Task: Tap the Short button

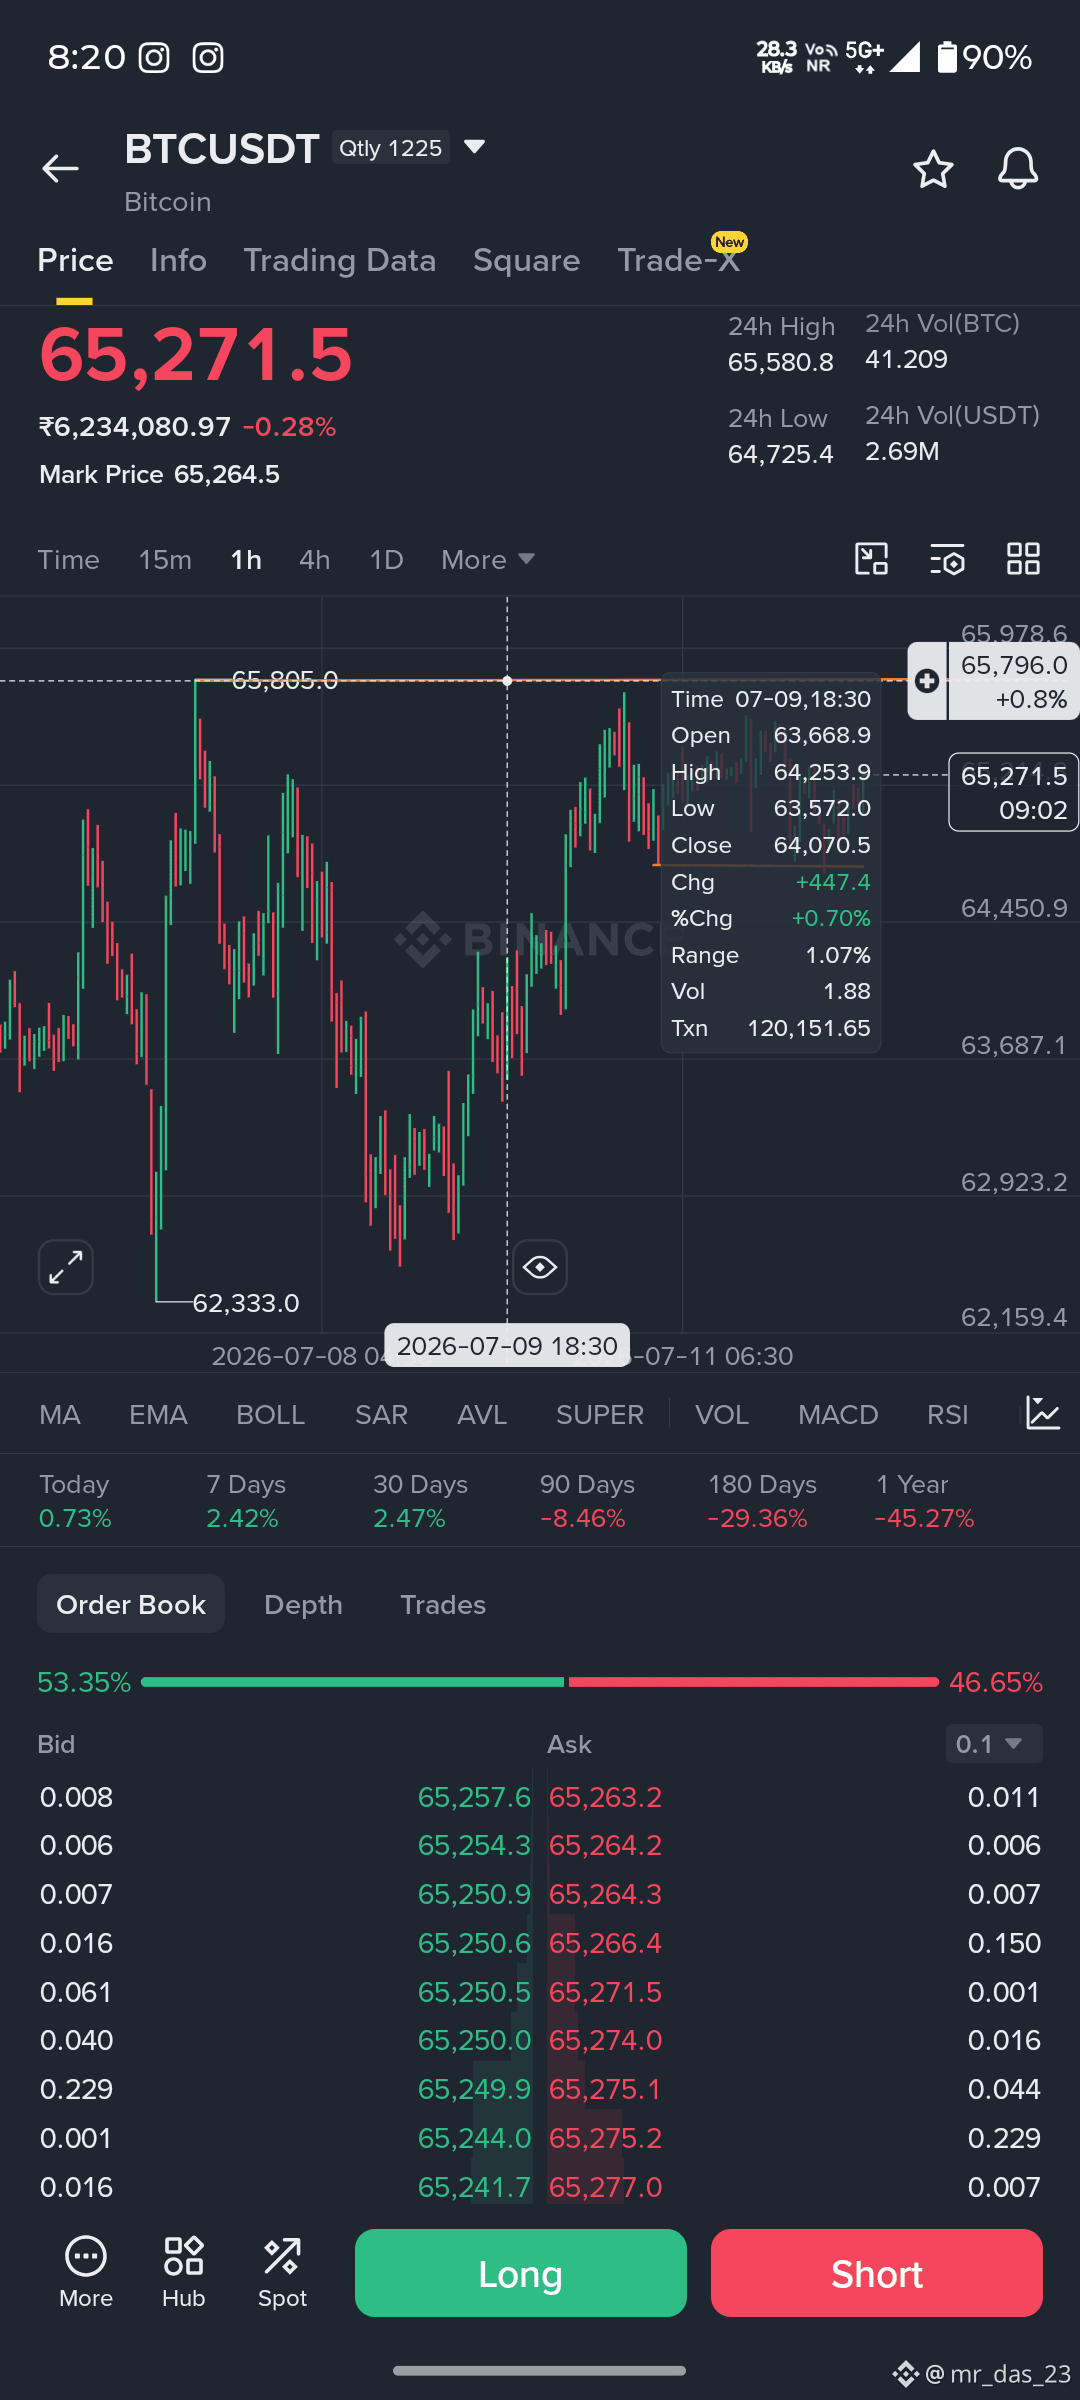Action: click(877, 2273)
